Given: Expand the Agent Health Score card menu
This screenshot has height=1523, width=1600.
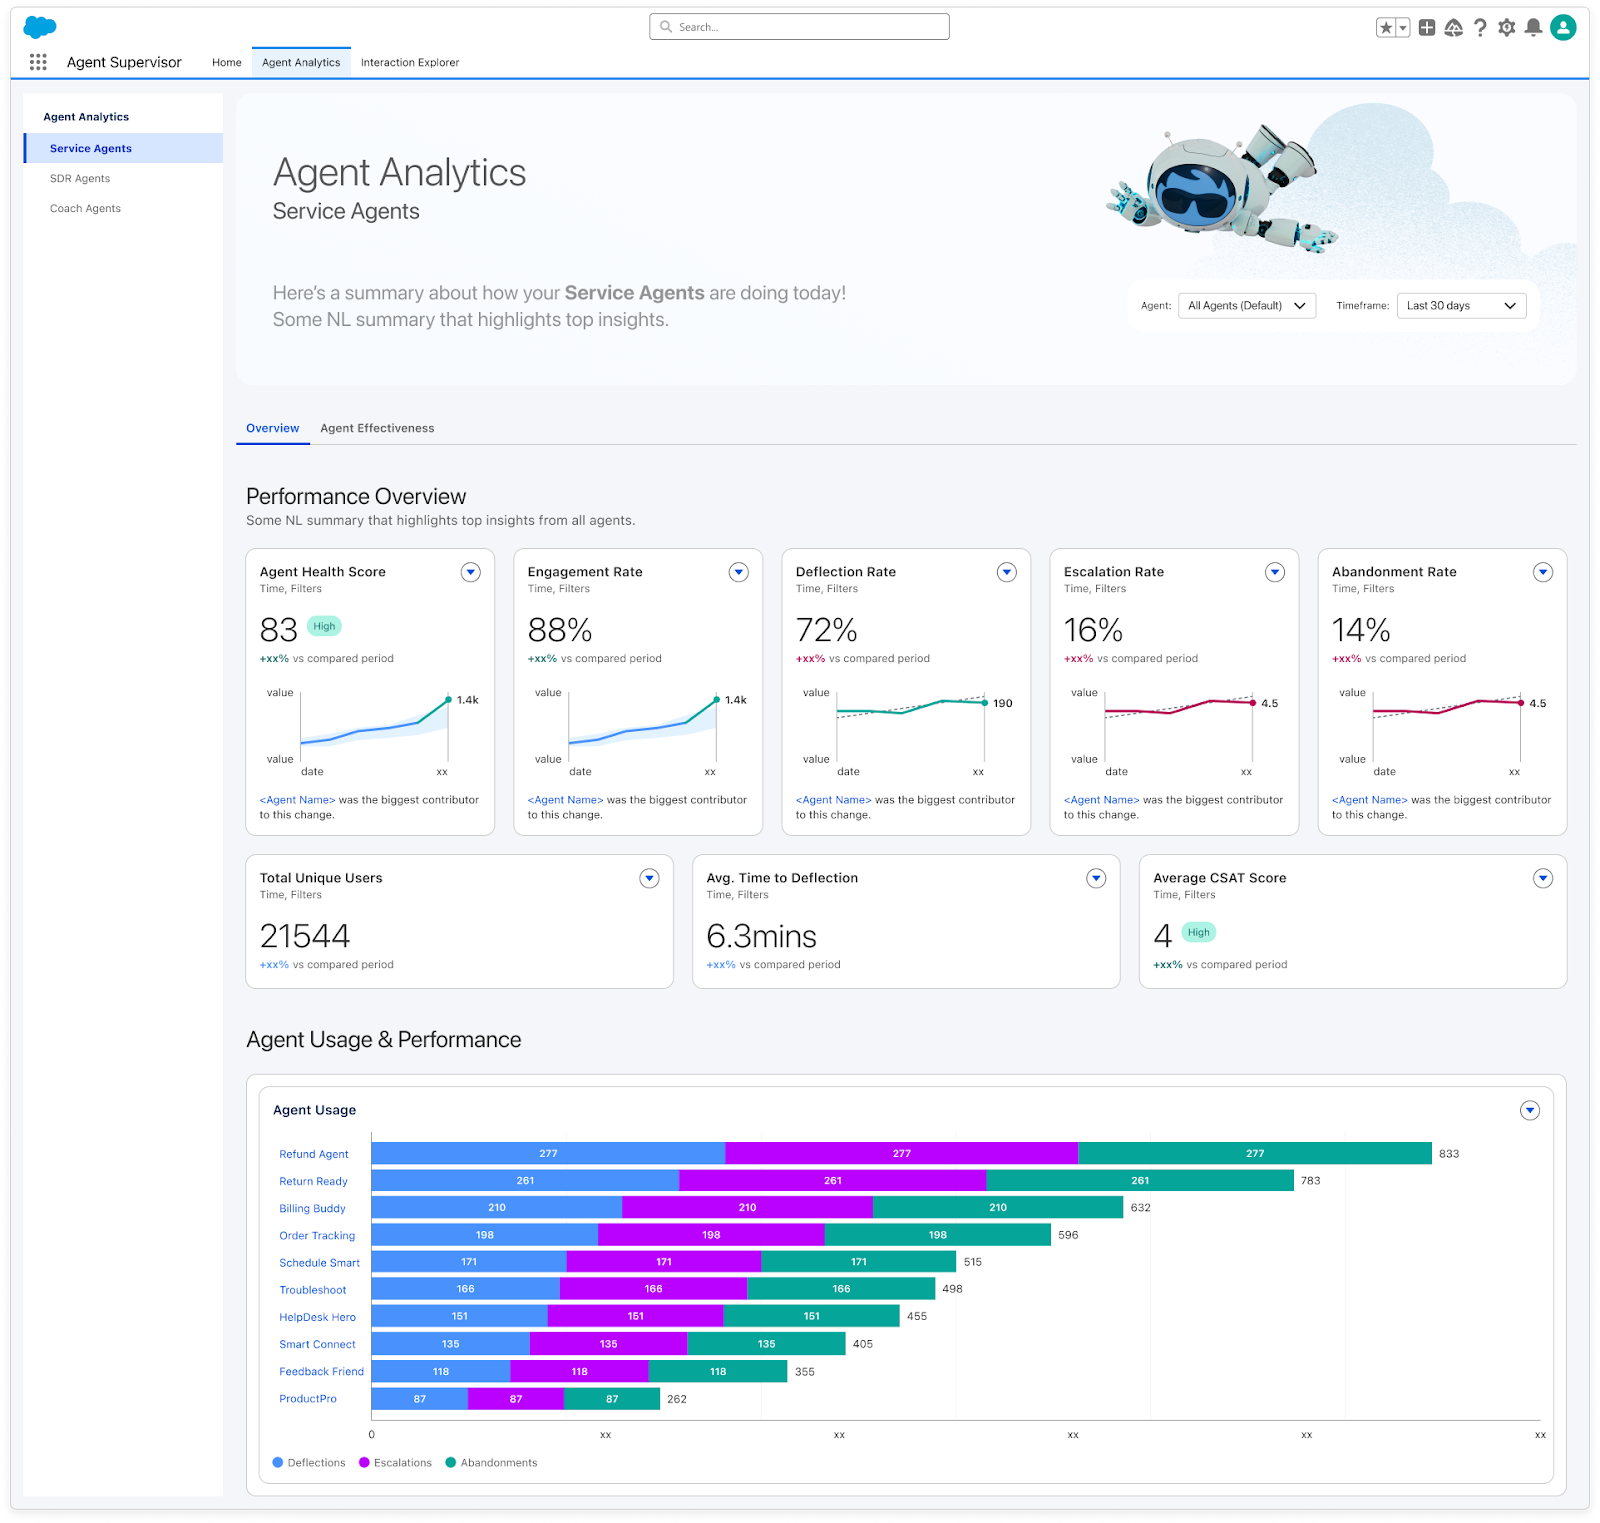Looking at the screenshot, I should point(470,572).
